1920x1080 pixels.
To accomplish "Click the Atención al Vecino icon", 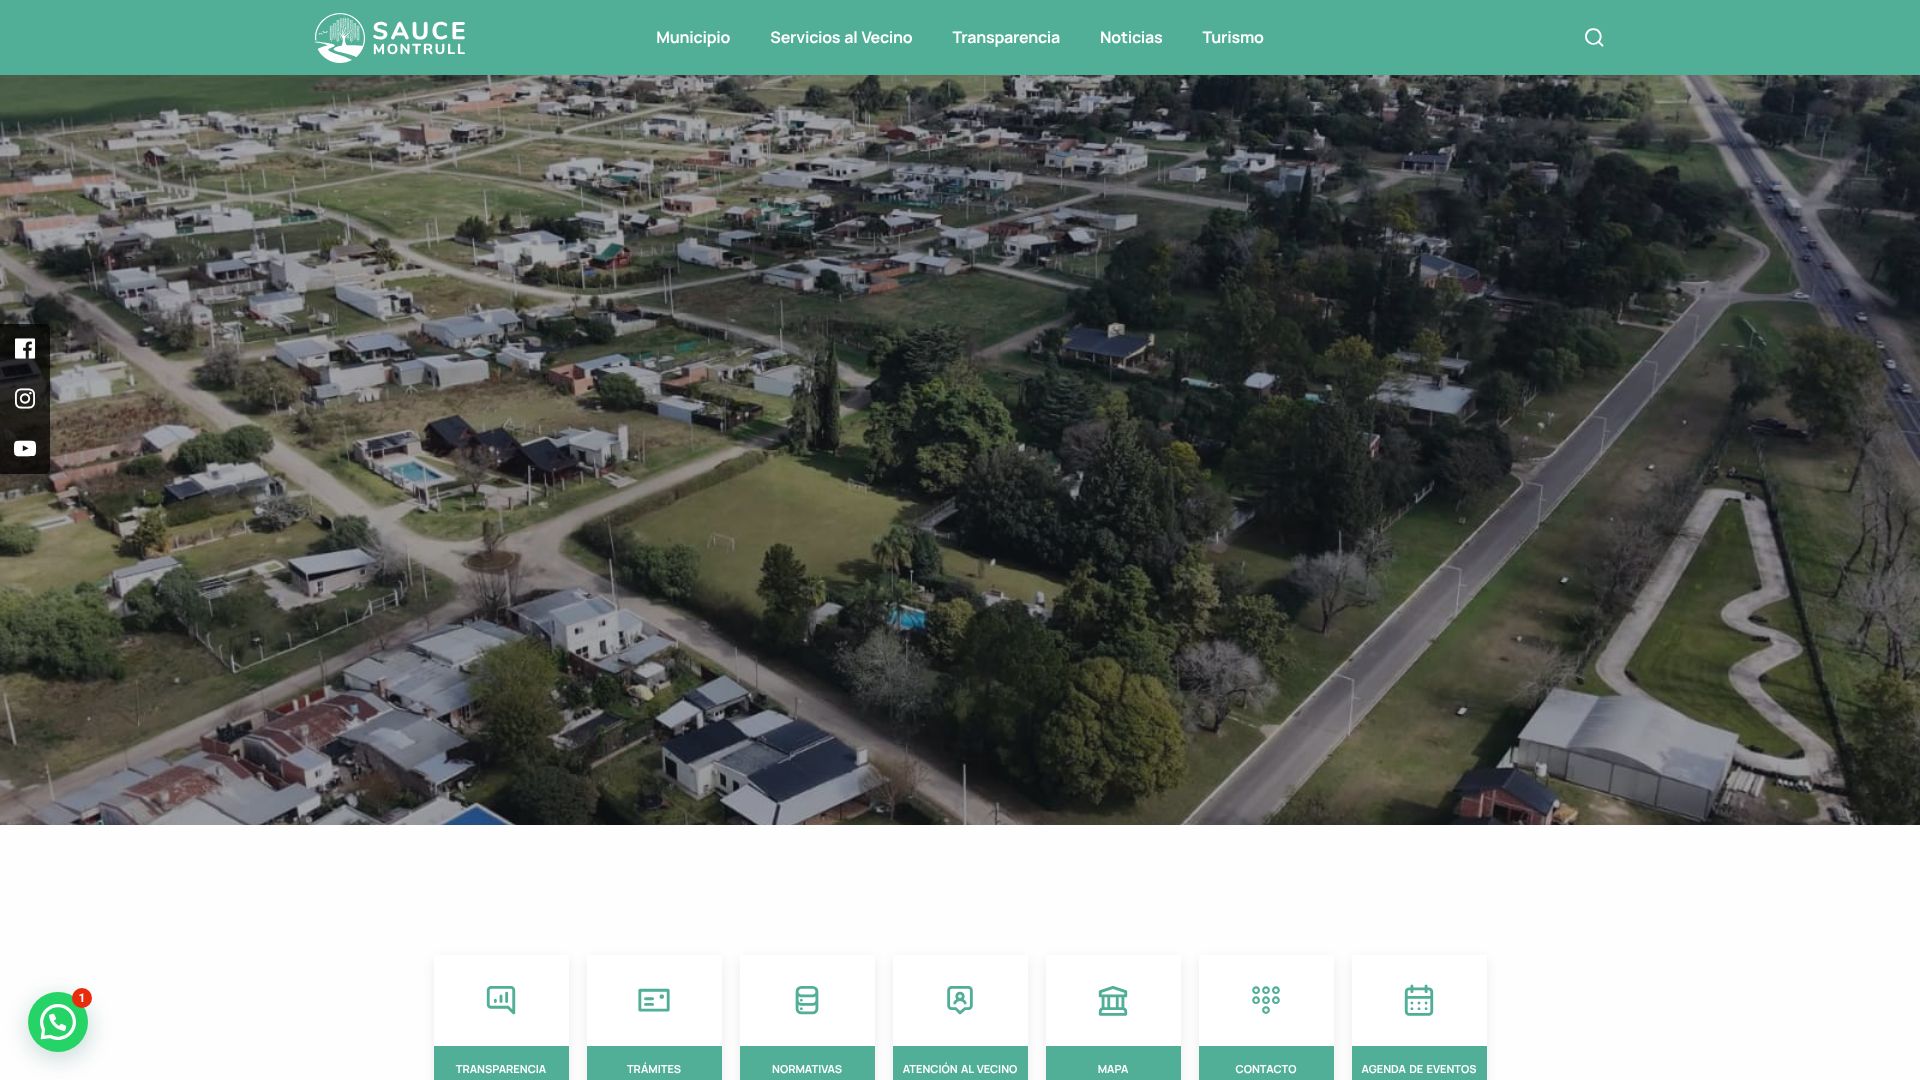I will (x=960, y=1000).
